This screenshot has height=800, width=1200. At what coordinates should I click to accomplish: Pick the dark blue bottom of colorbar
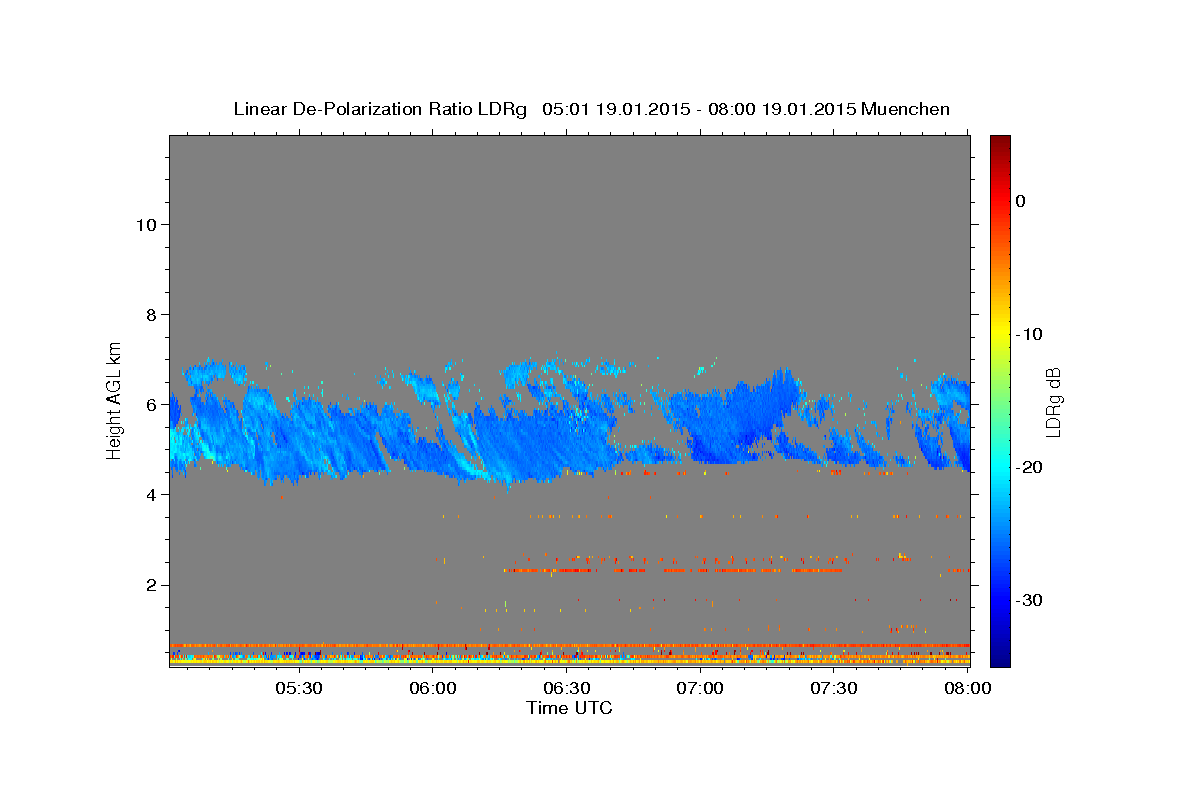point(1000,657)
